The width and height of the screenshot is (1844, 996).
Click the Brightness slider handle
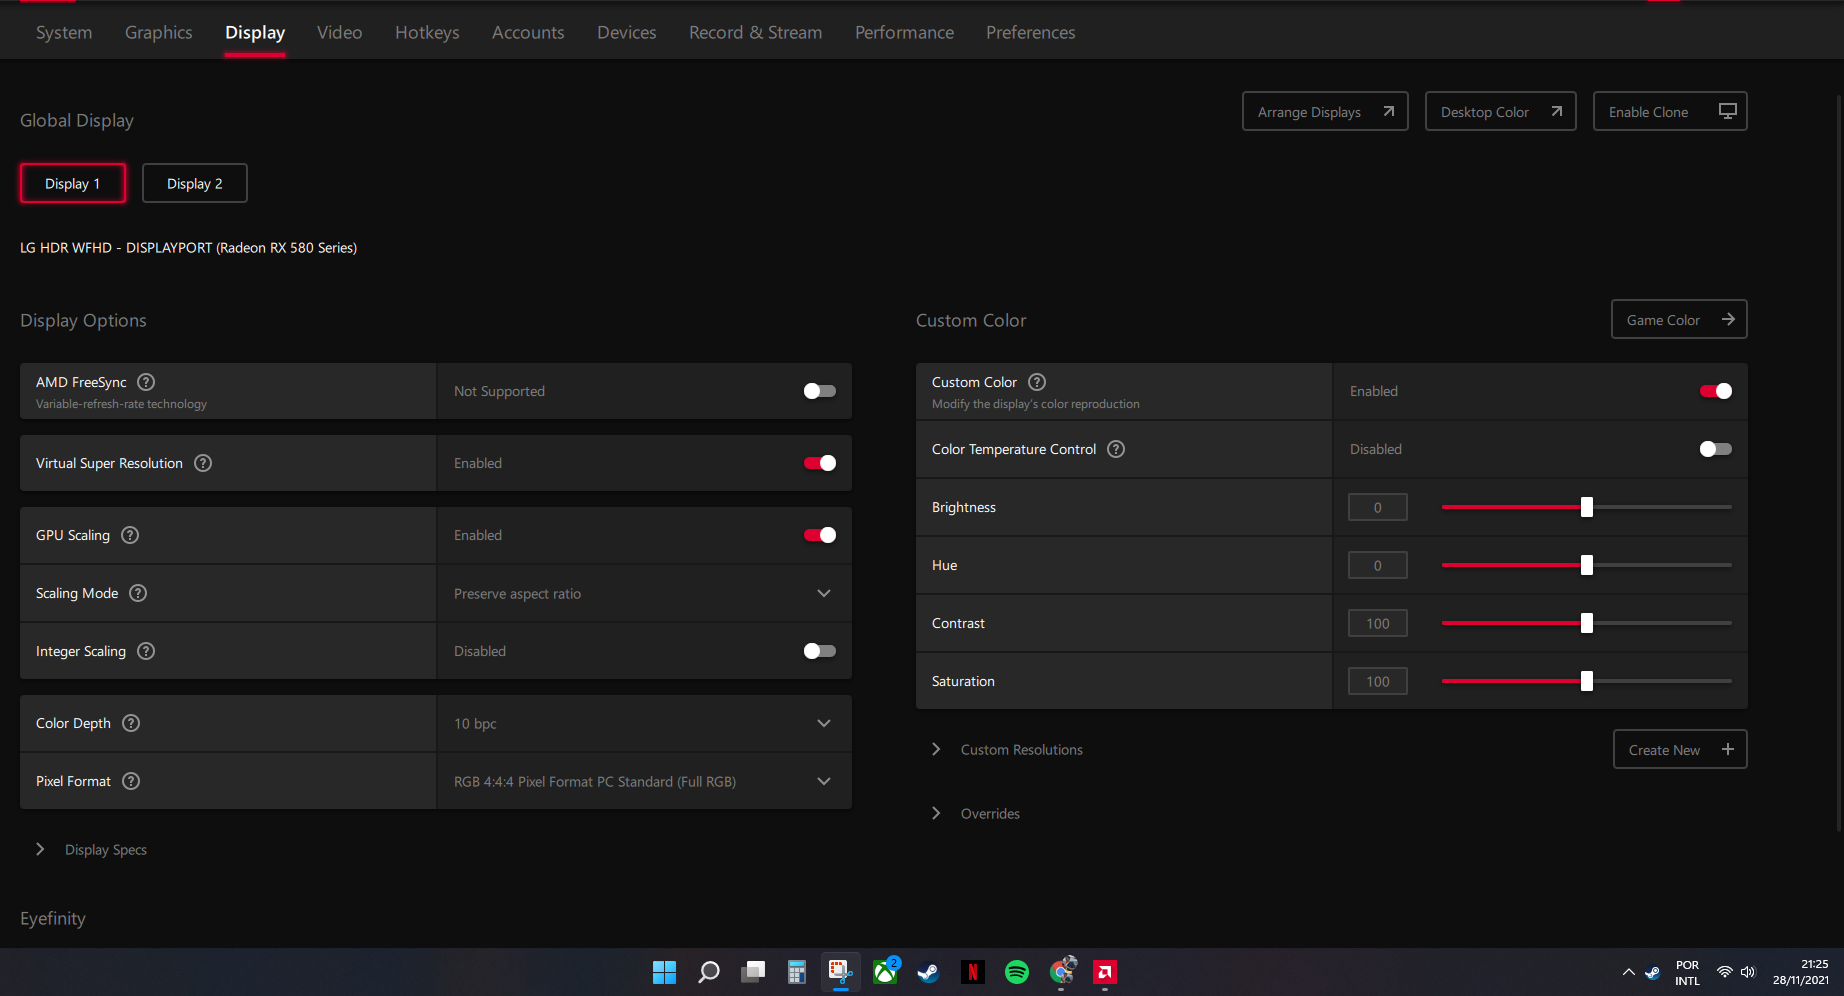(x=1587, y=507)
